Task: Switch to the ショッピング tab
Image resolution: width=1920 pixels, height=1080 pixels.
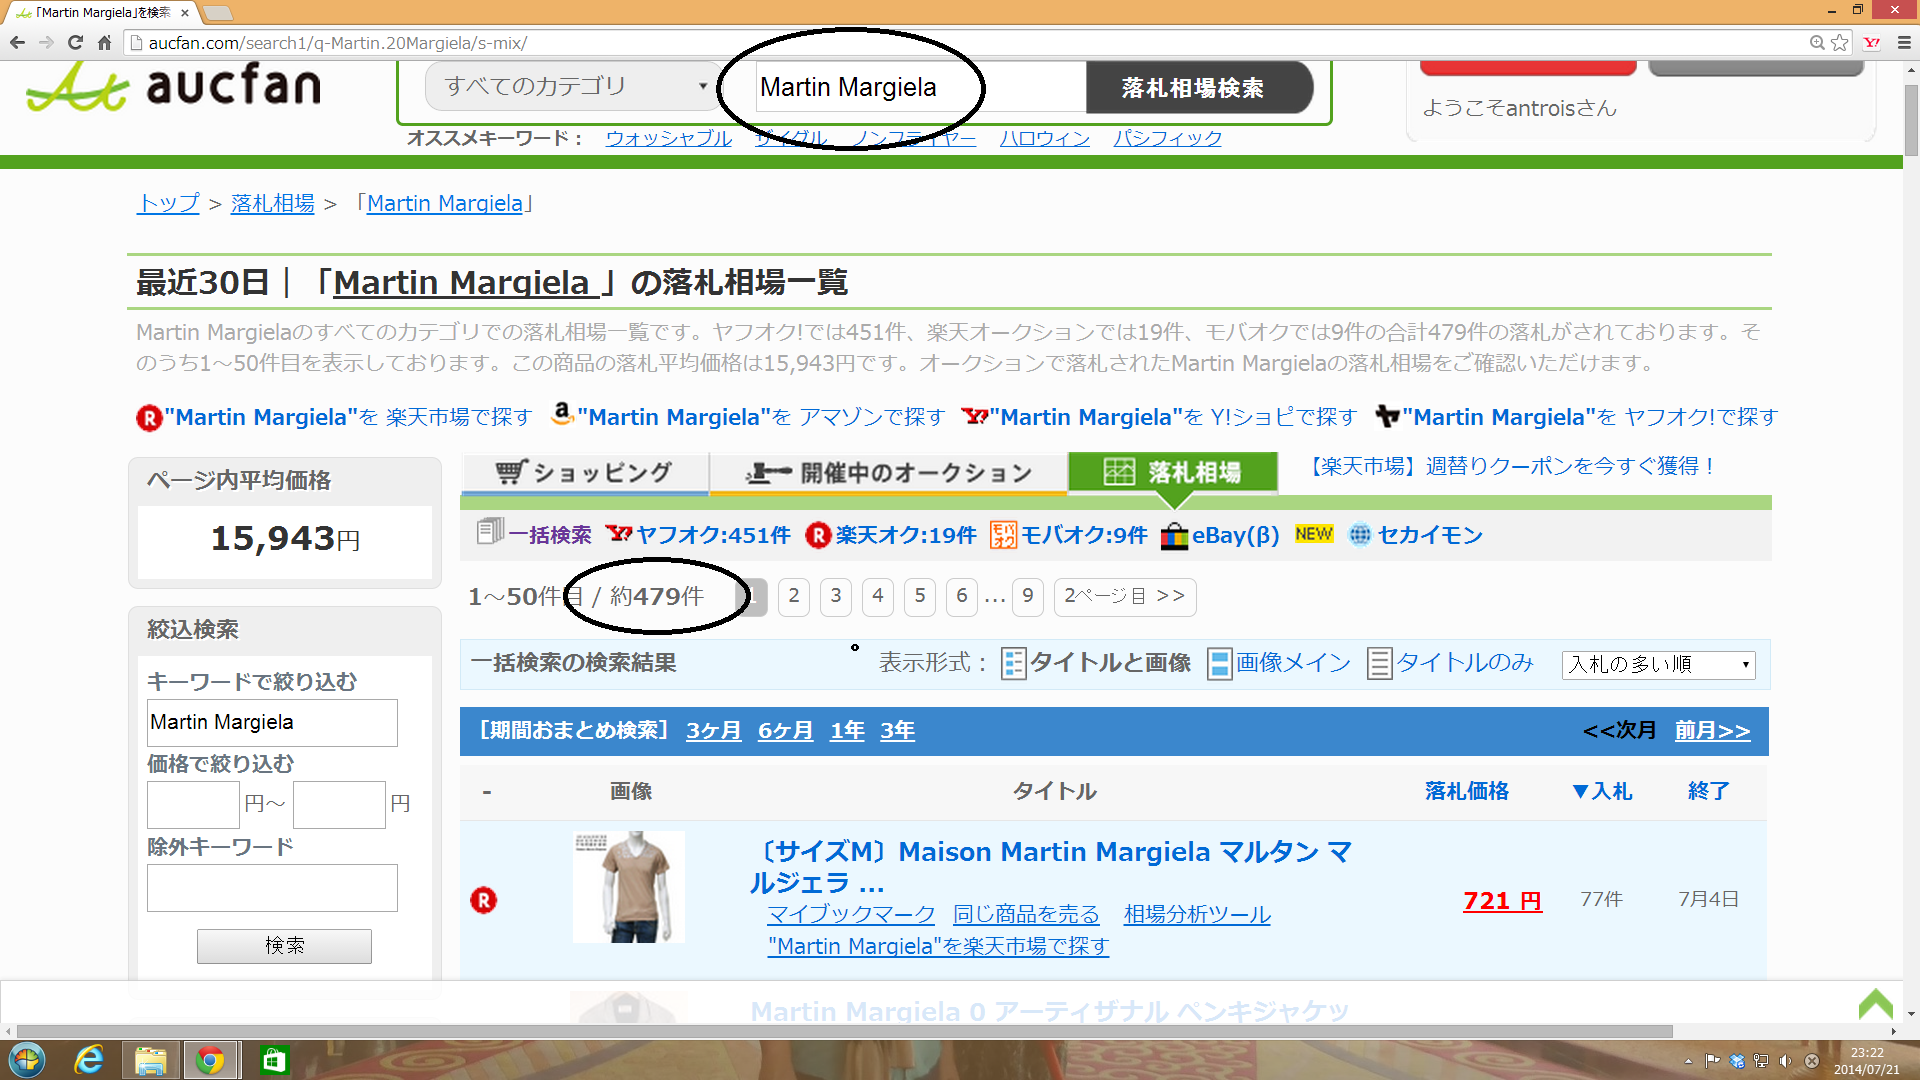Action: click(585, 473)
